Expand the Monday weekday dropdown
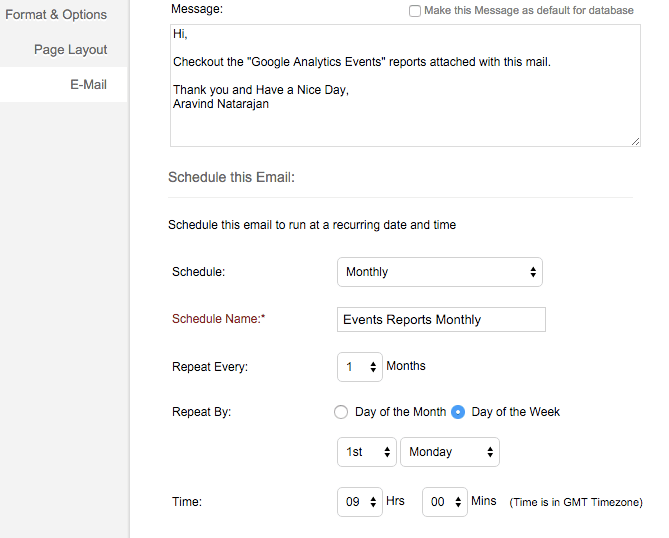This screenshot has width=669, height=538. [x=449, y=452]
